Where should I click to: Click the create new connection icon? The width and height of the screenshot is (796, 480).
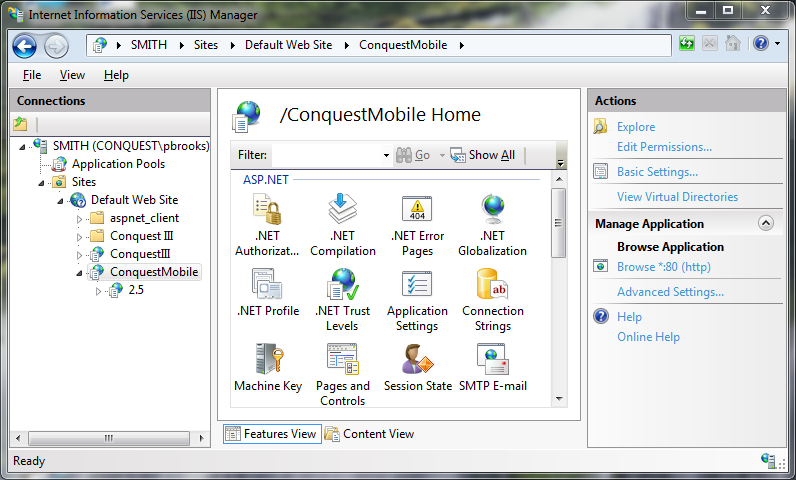click(20, 123)
